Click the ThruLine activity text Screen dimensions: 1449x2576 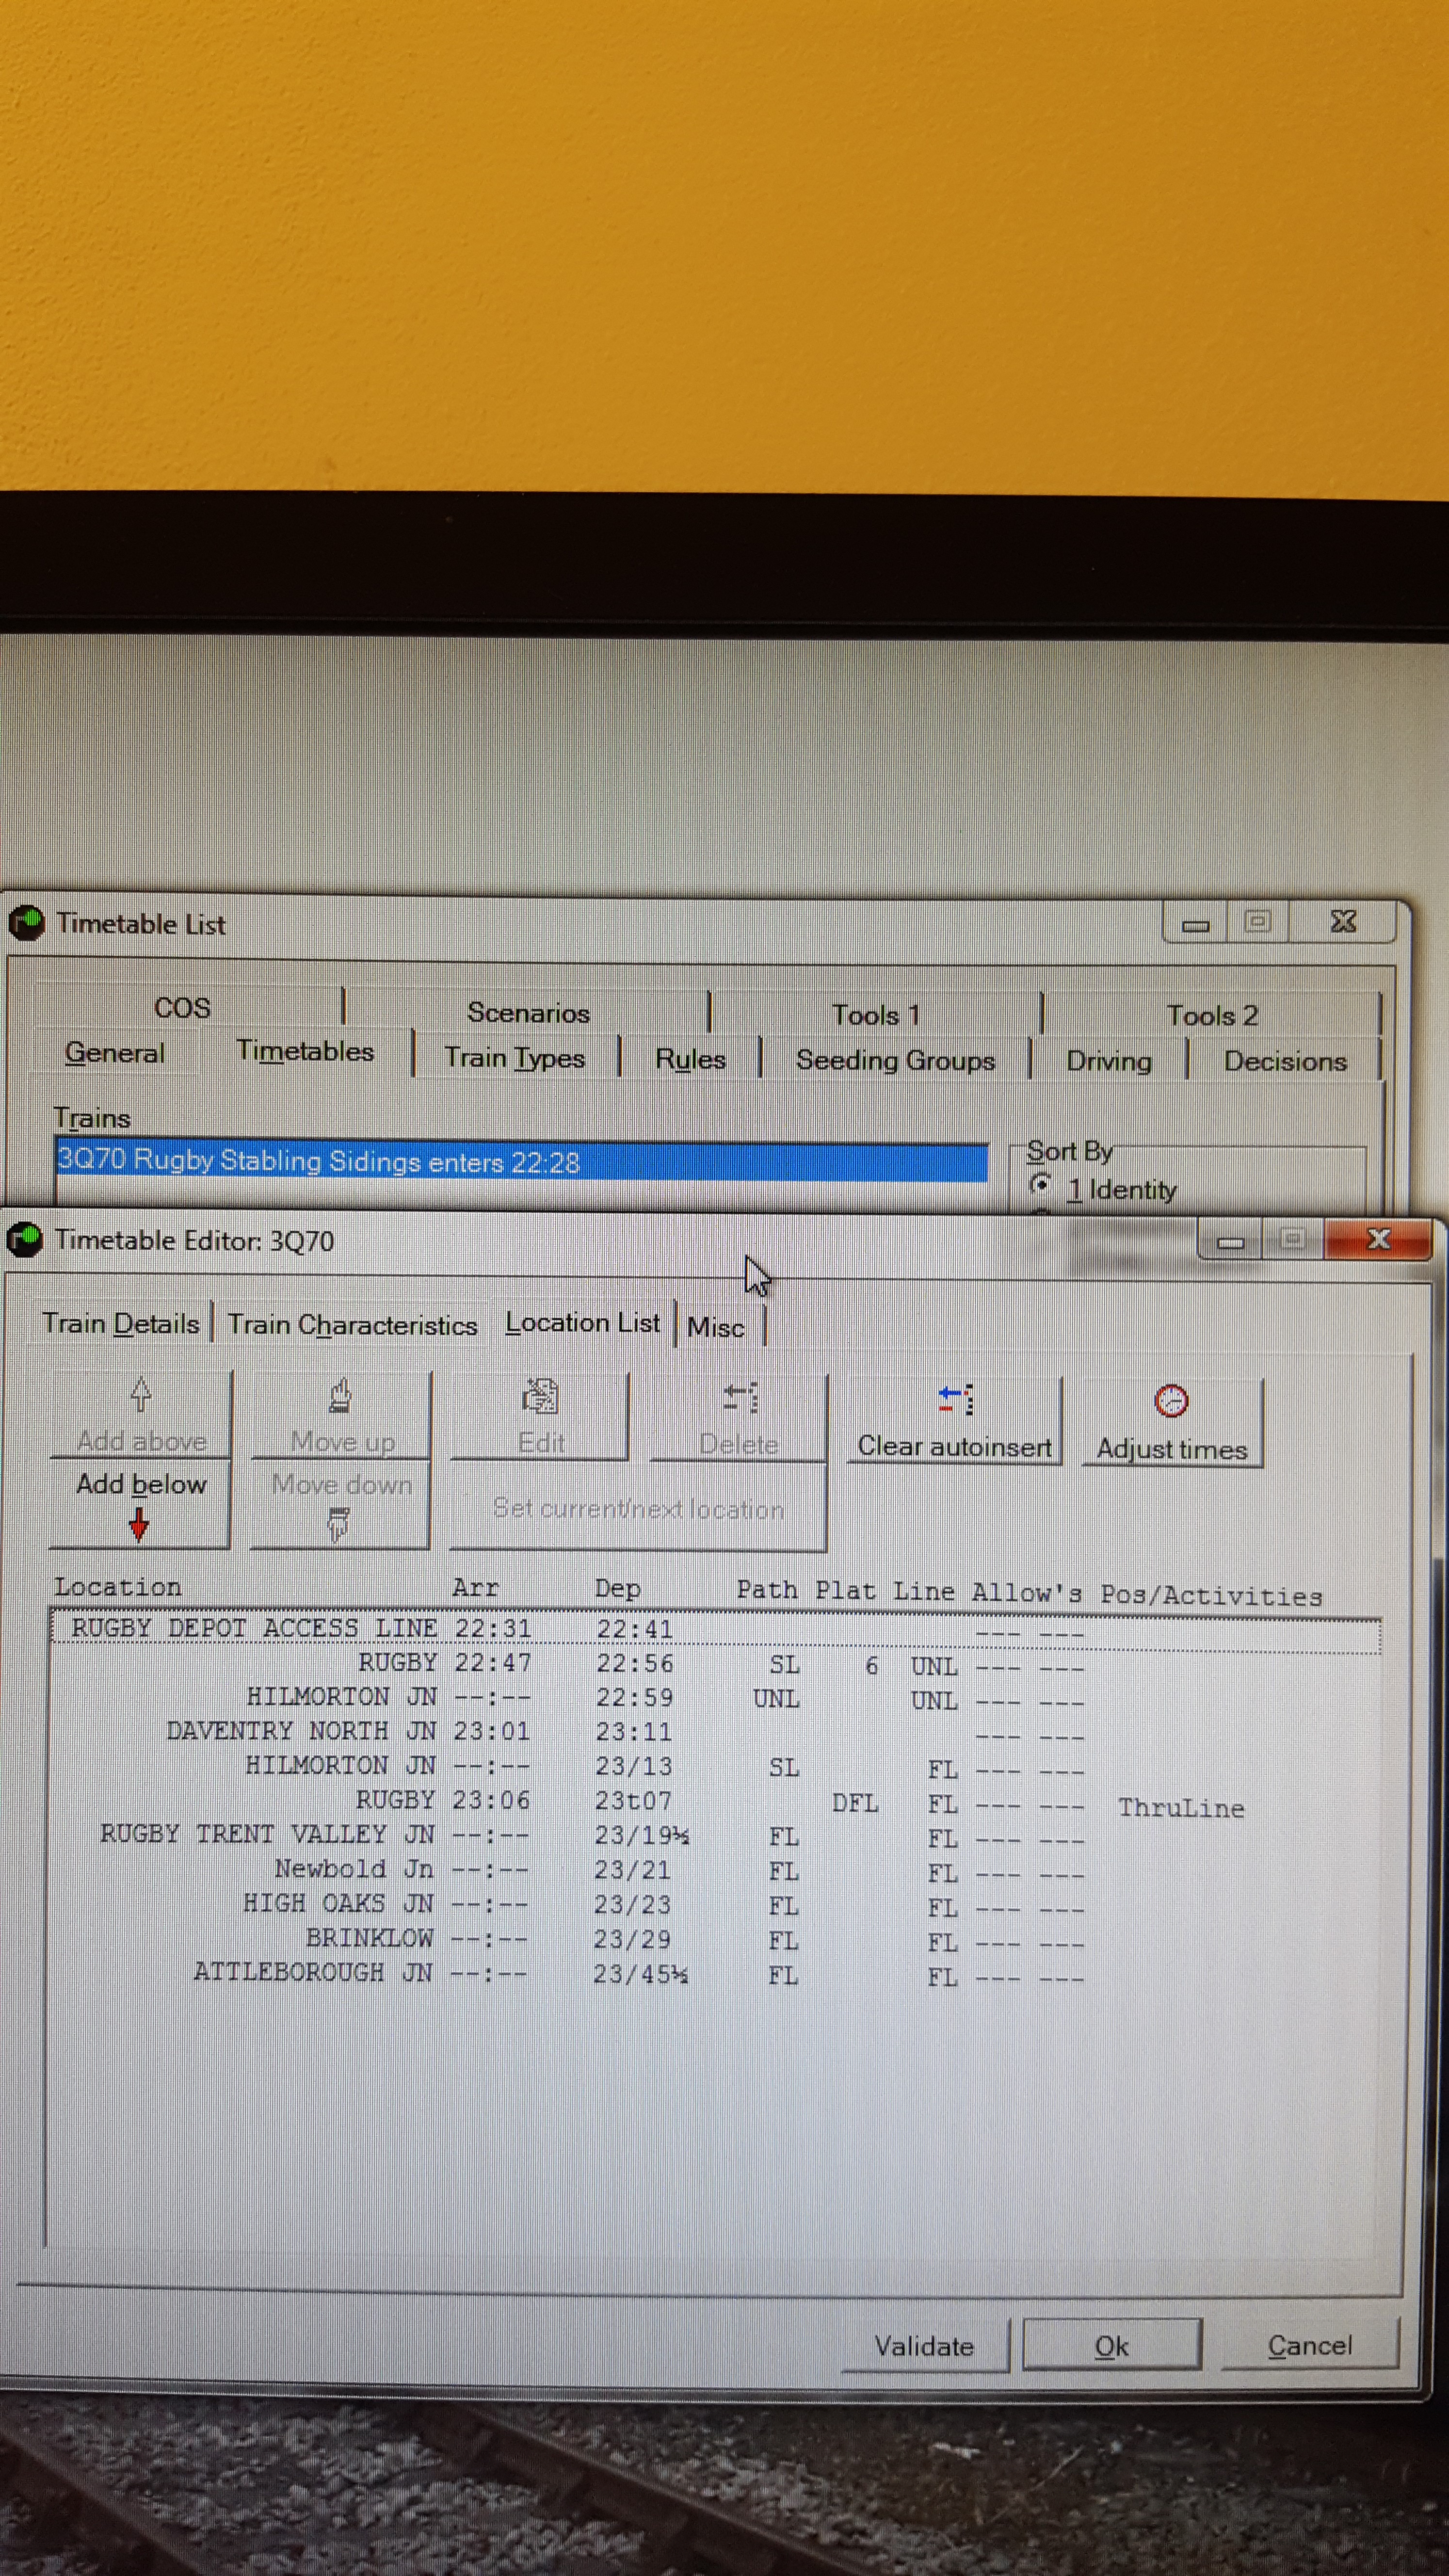click(1181, 1807)
